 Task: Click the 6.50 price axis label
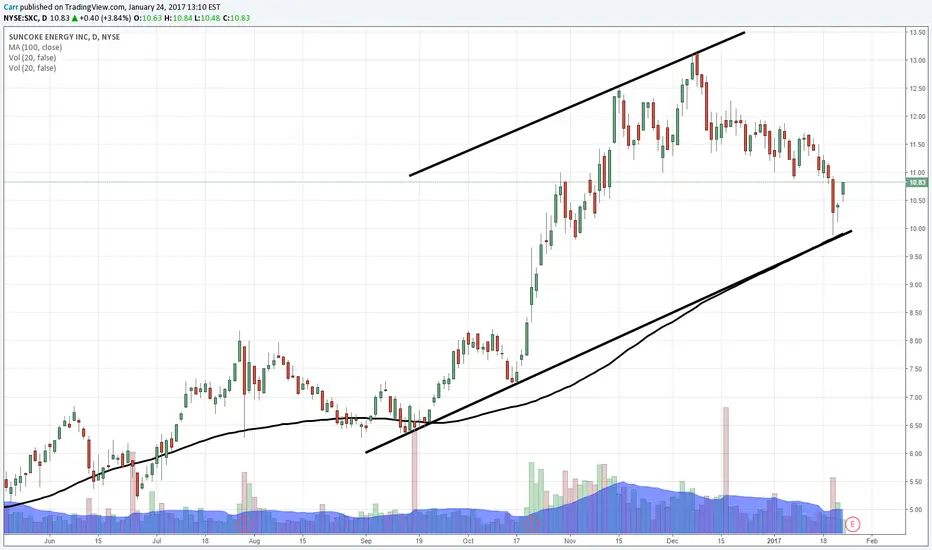pyautogui.click(x=918, y=426)
